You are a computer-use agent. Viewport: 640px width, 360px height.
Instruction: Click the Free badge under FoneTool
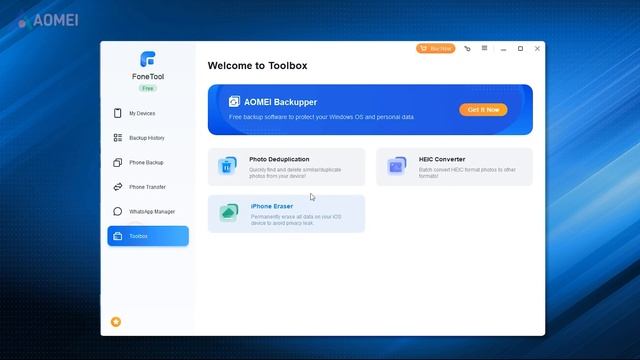(x=148, y=88)
